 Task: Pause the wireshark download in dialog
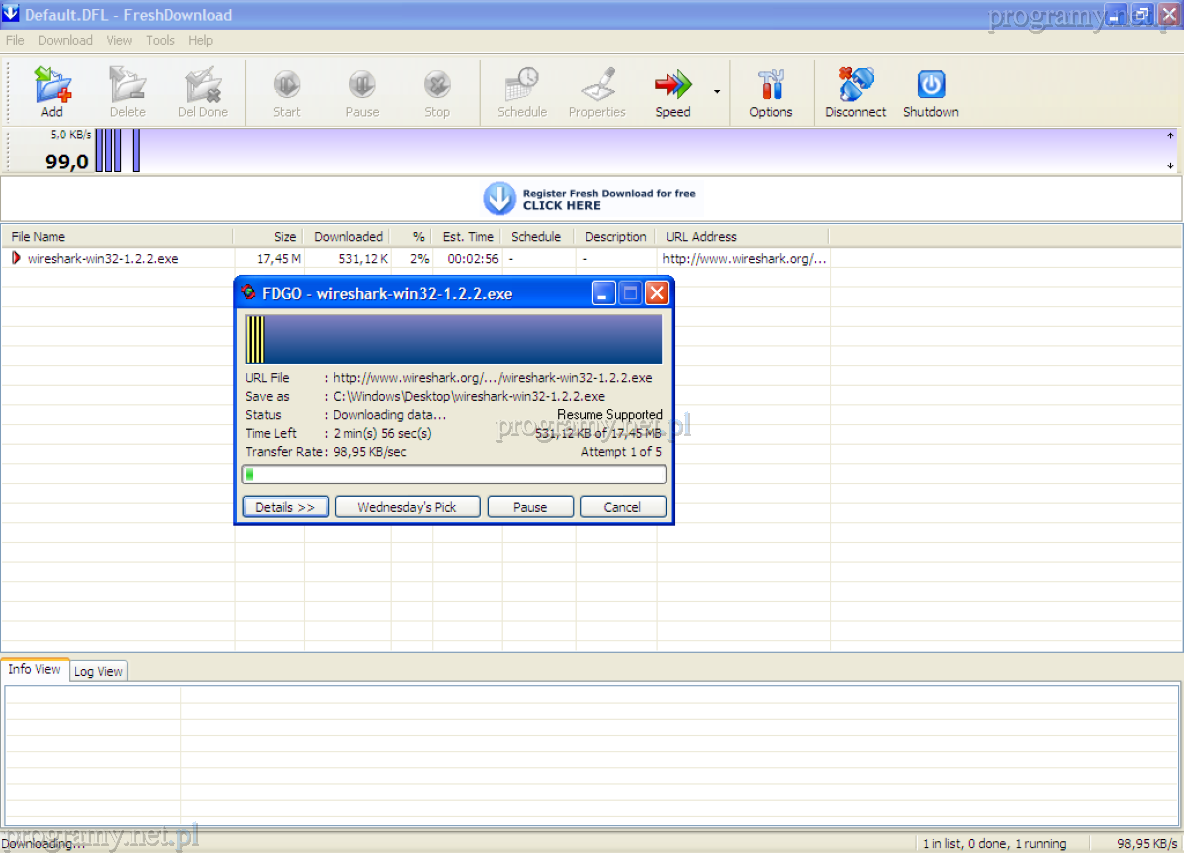pos(530,507)
